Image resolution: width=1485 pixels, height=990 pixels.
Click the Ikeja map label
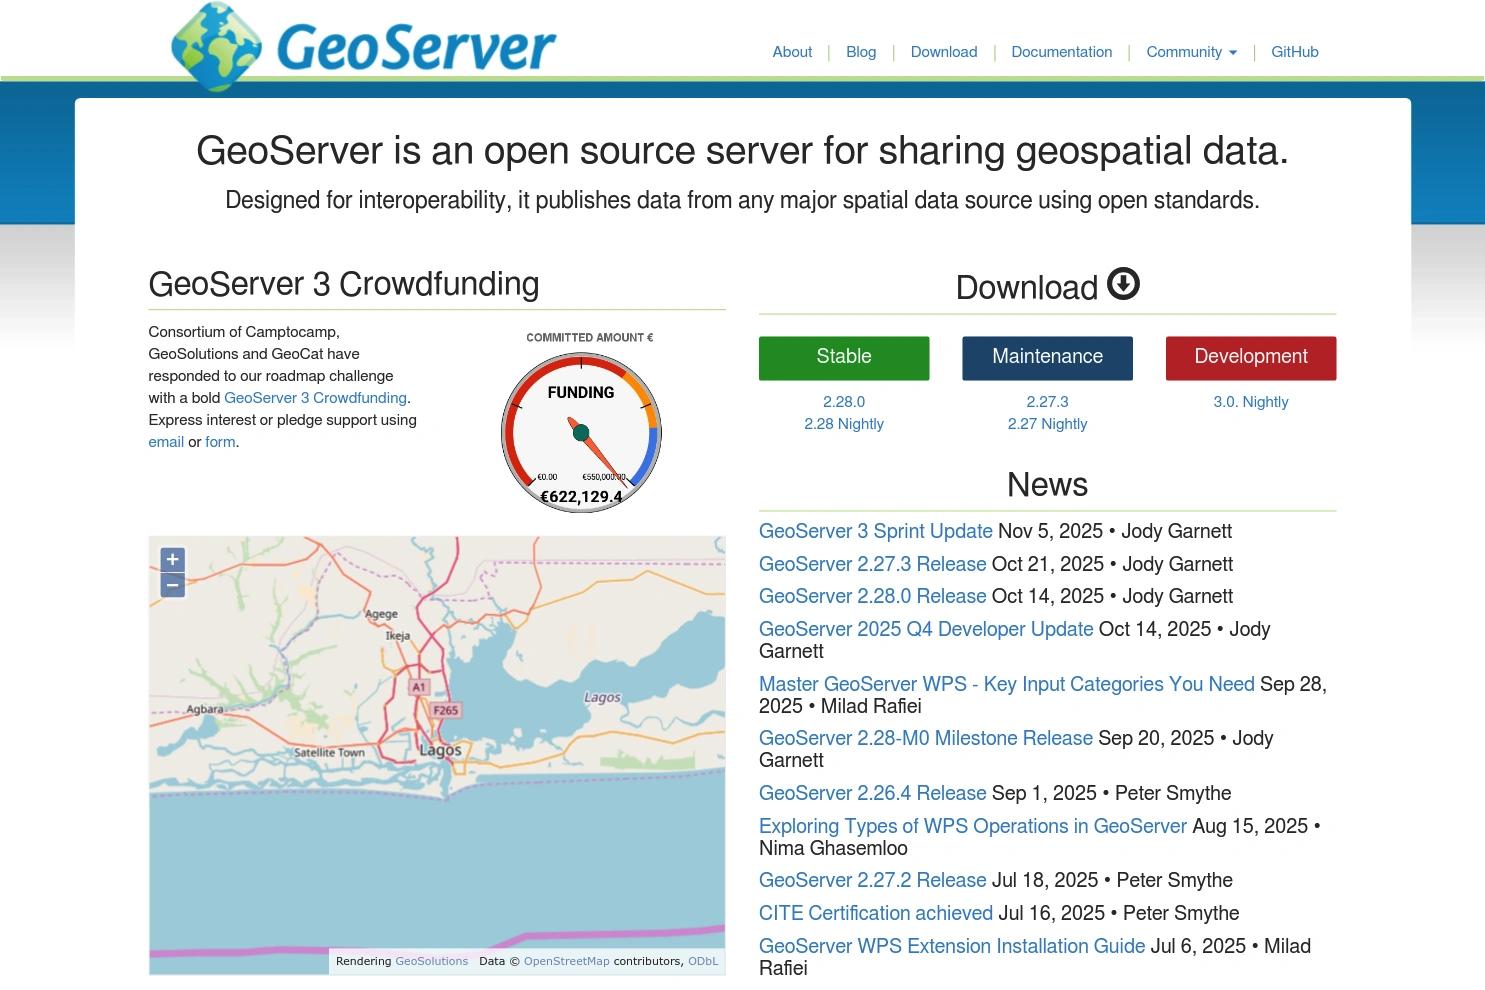(398, 636)
